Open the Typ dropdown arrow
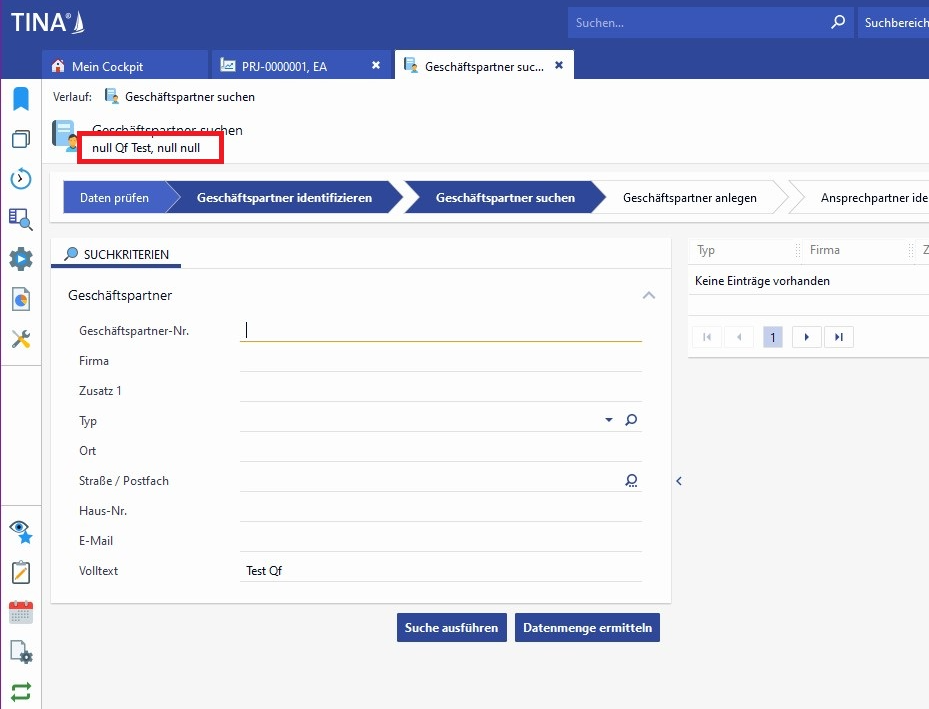This screenshot has height=709, width=929. 609,420
